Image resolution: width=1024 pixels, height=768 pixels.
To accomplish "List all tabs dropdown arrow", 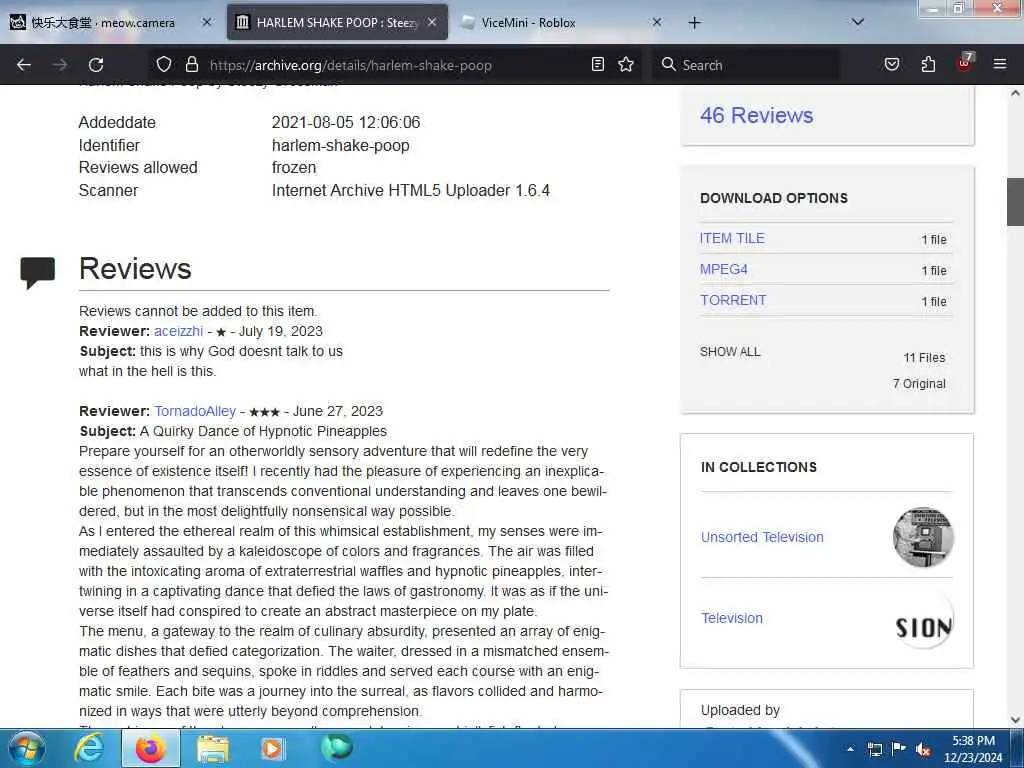I will click(x=858, y=22).
